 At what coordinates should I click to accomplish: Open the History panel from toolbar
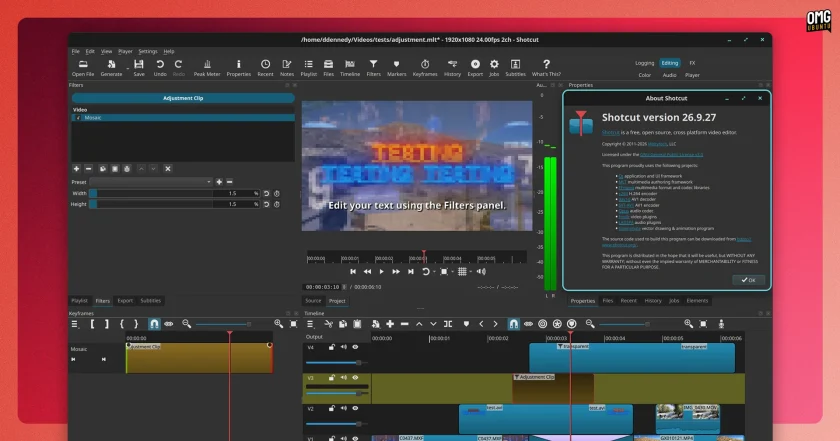(x=452, y=68)
